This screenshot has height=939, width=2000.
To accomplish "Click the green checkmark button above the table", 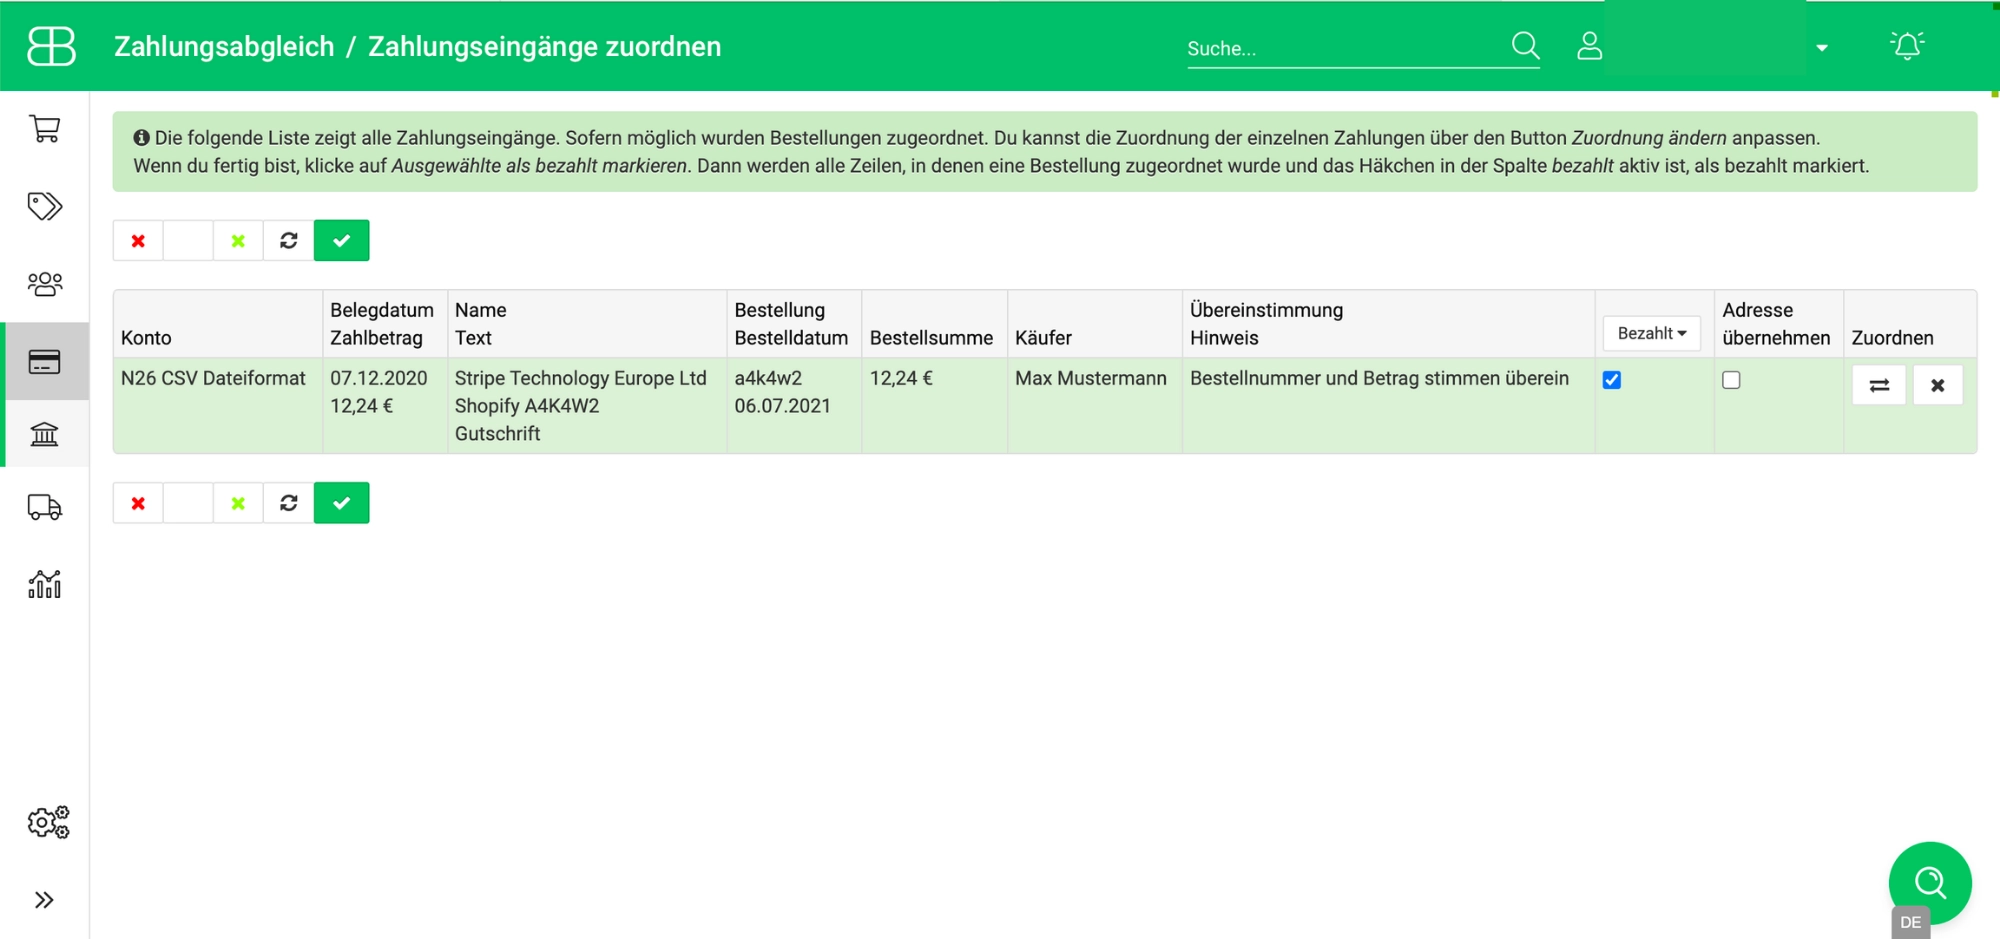I will [342, 241].
